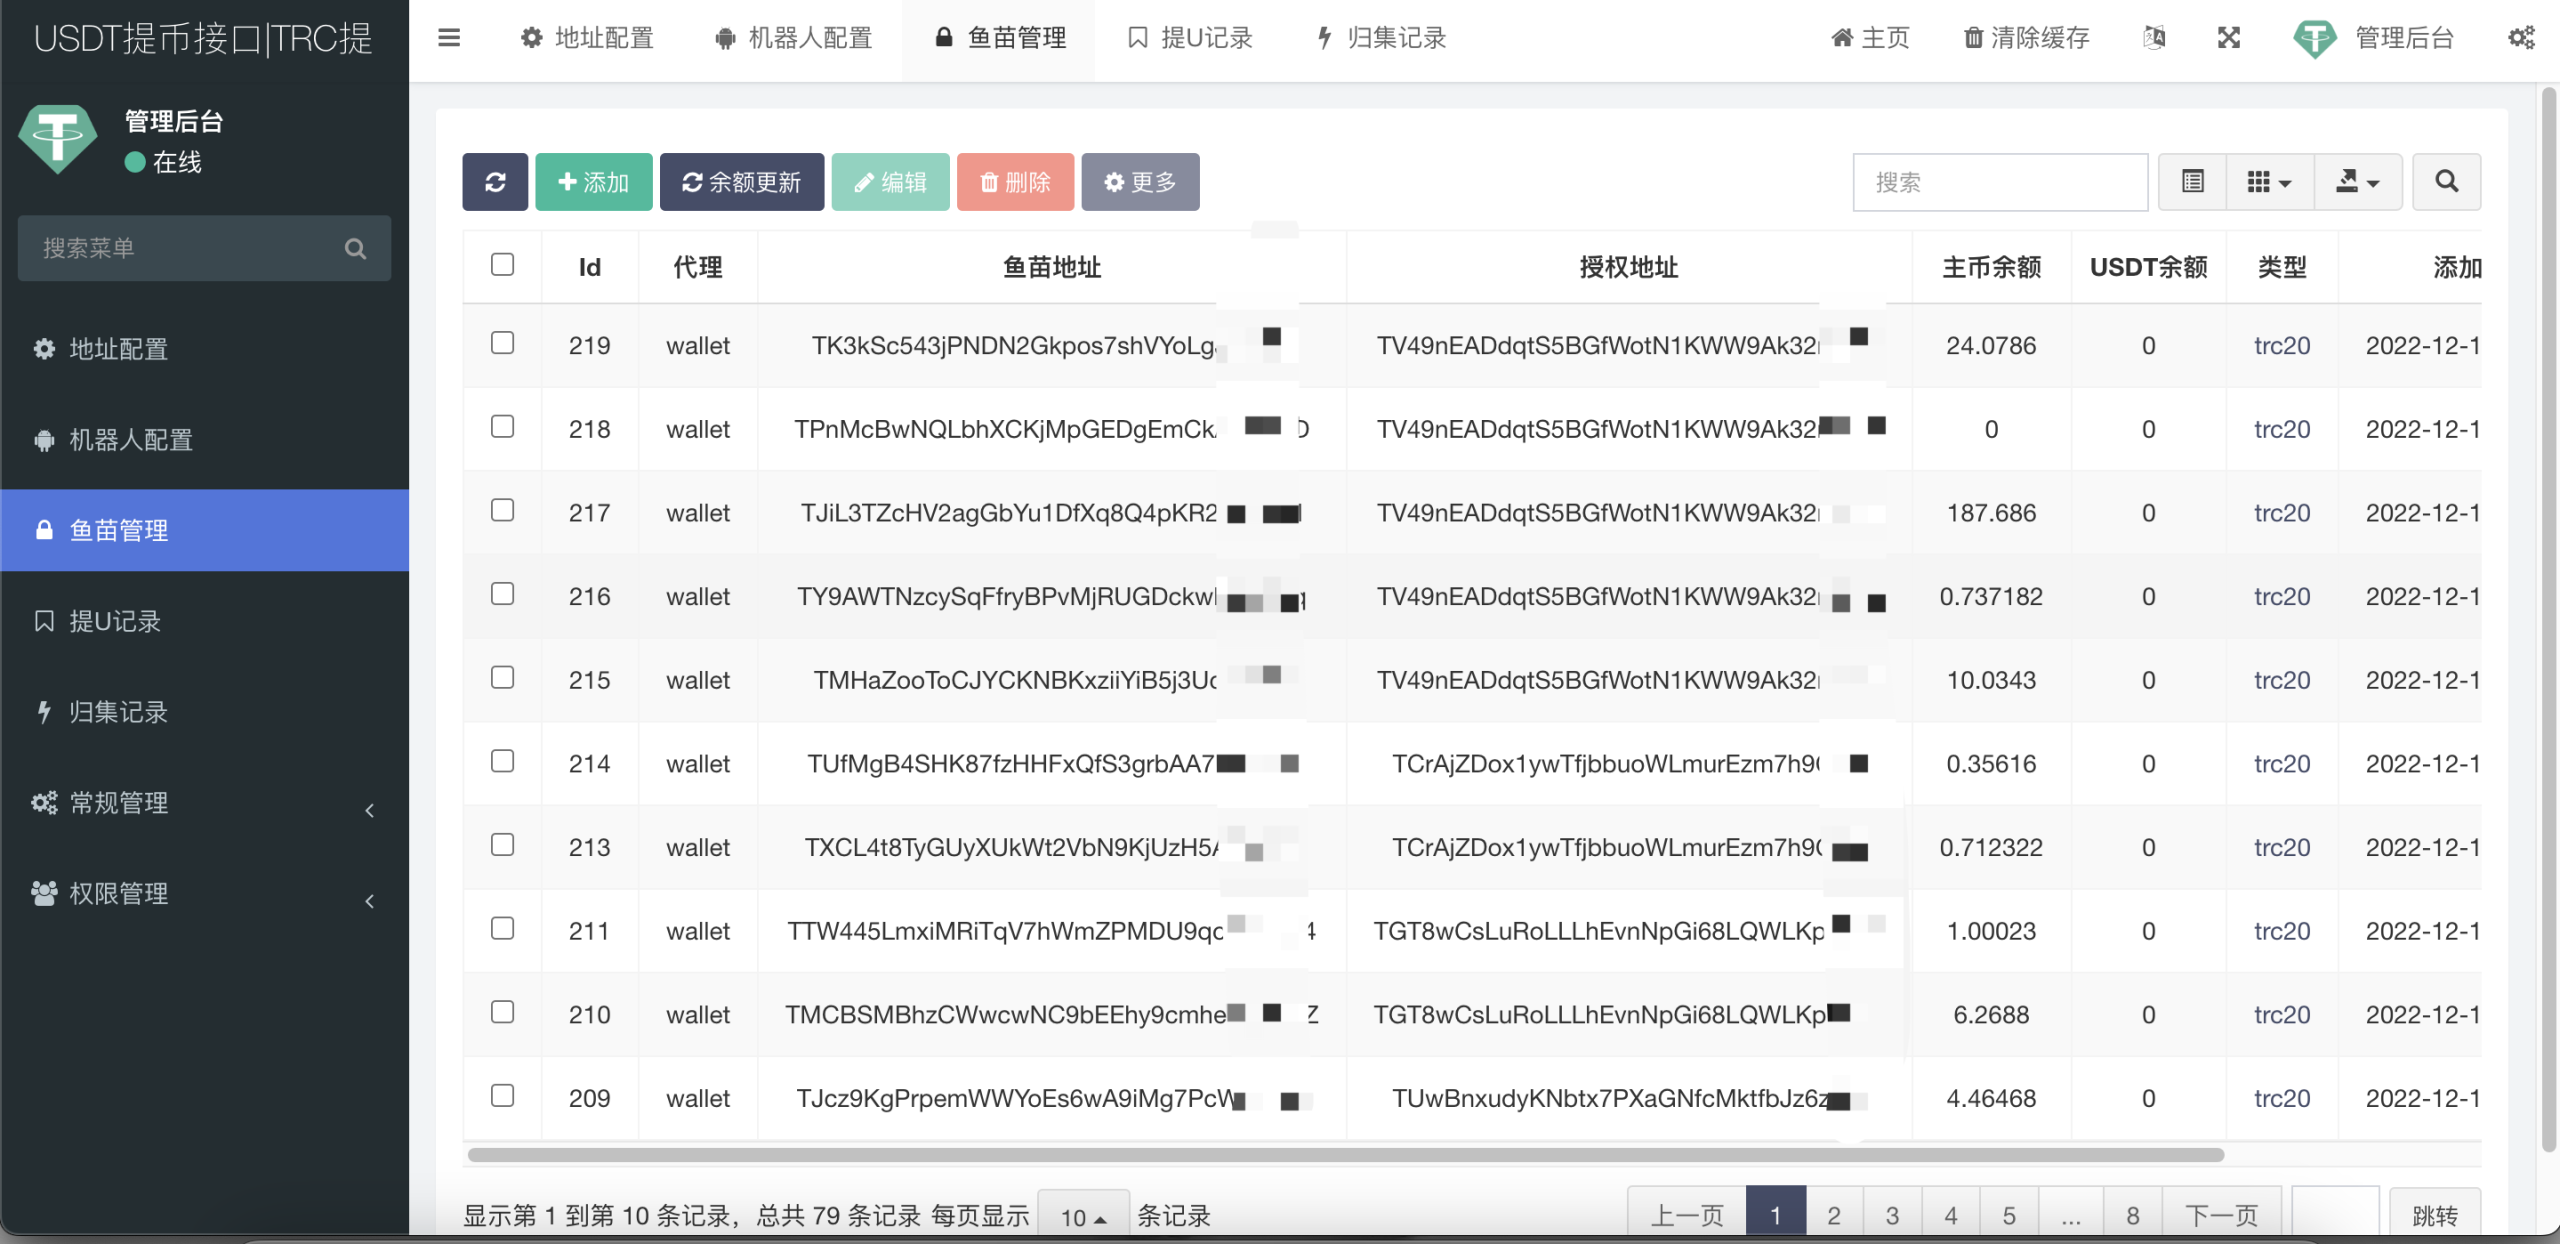Screen dimensions: 2560x1244
Task: Click the hamburger menu icon
Action: (449, 38)
